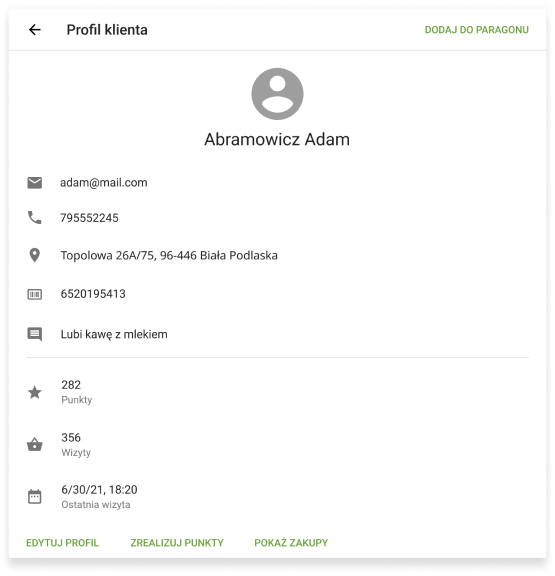
Task: Go back using the arrow icon
Action: point(35,29)
